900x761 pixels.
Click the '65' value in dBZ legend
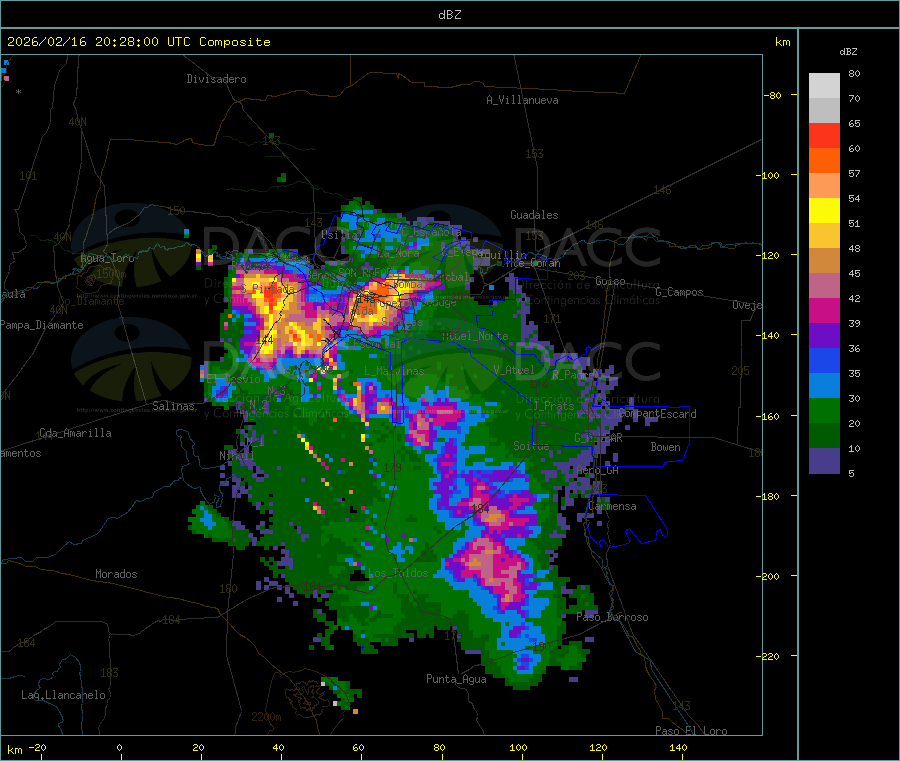point(854,123)
